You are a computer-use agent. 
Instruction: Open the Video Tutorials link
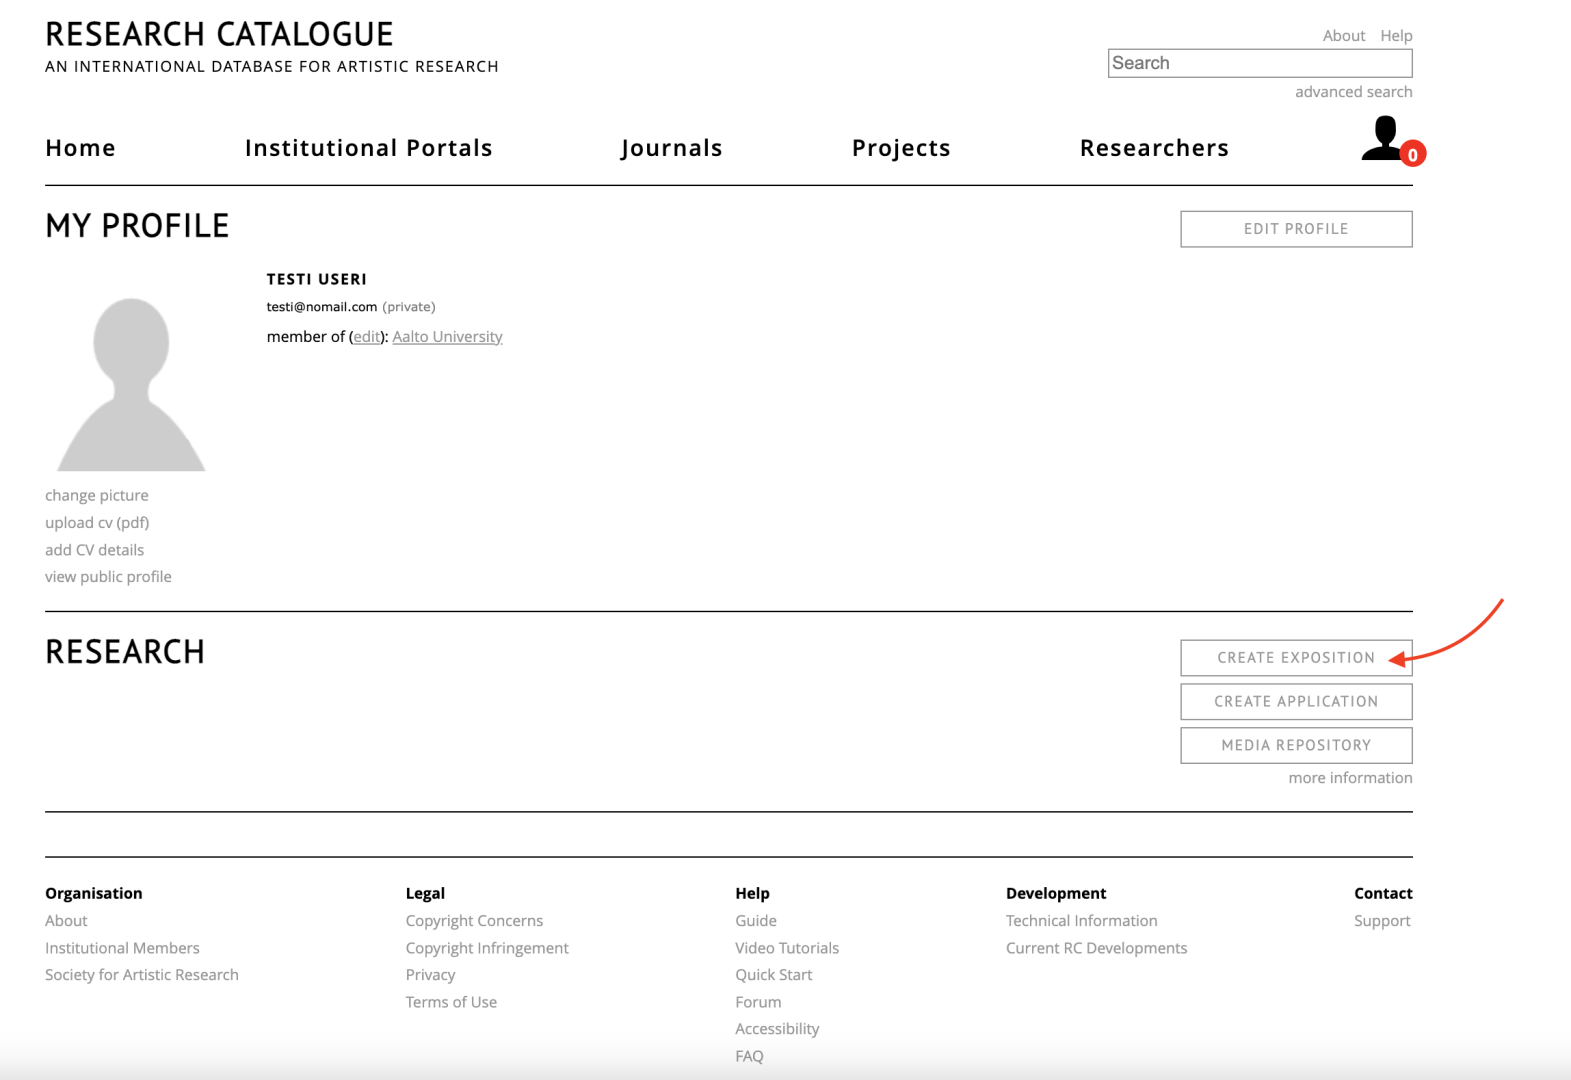[787, 948]
